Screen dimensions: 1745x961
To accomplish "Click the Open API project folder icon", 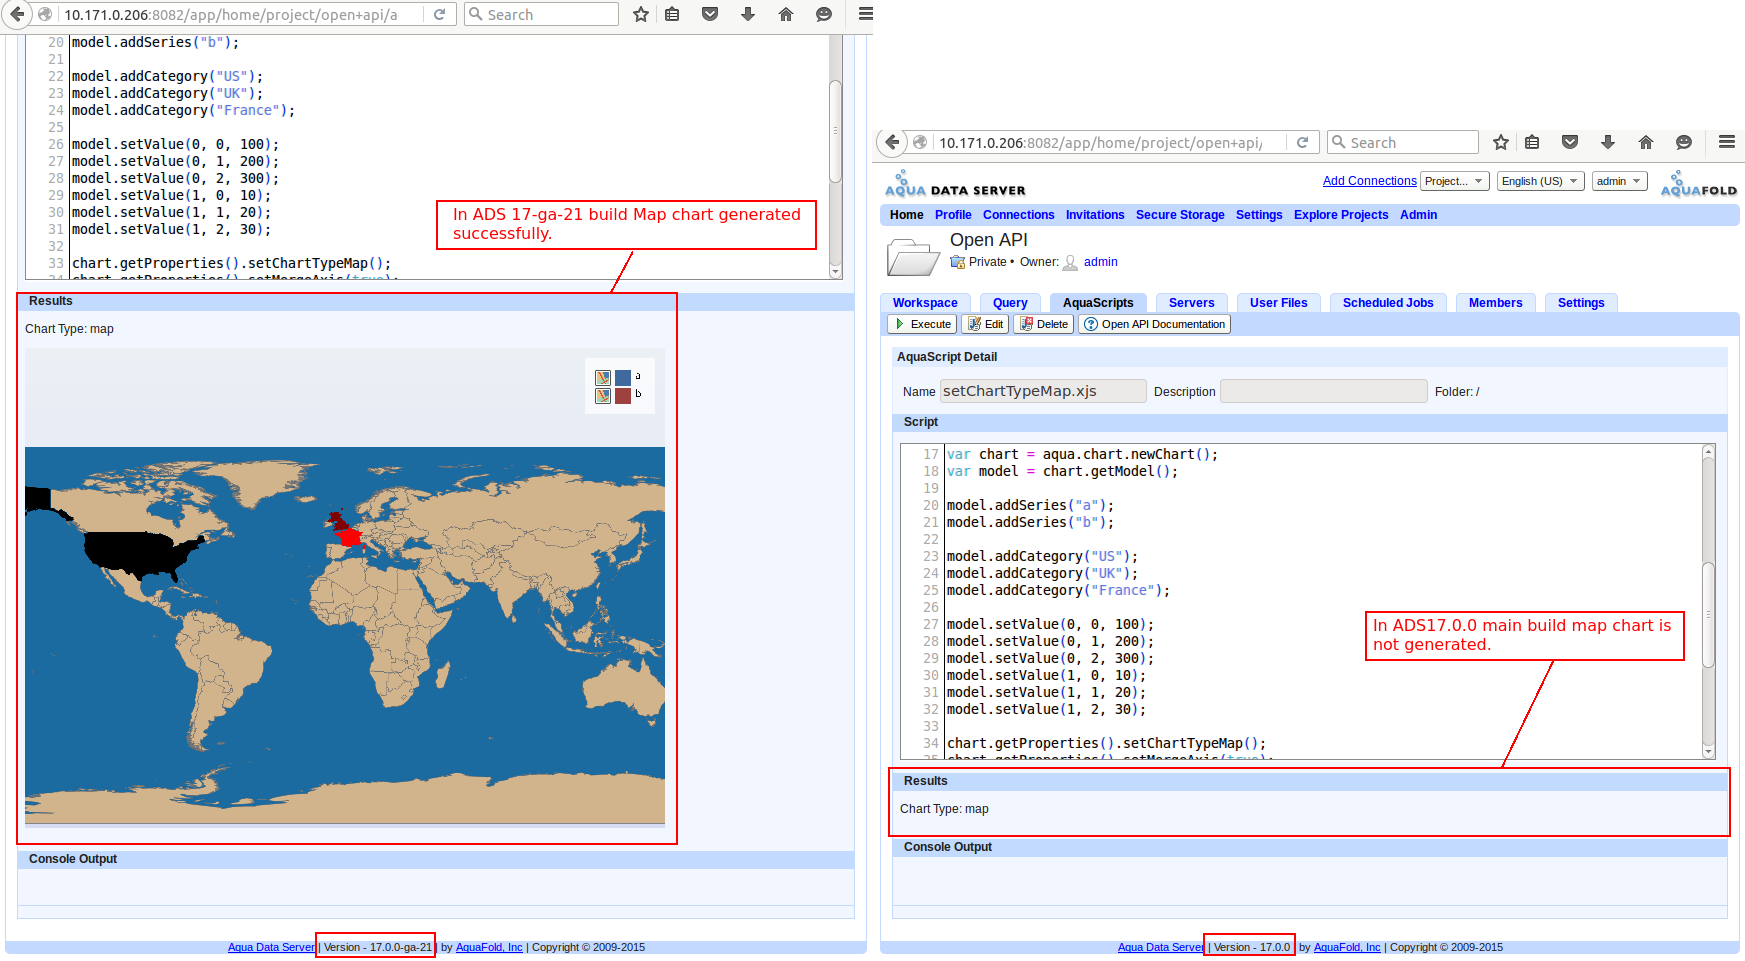I will 913,256.
